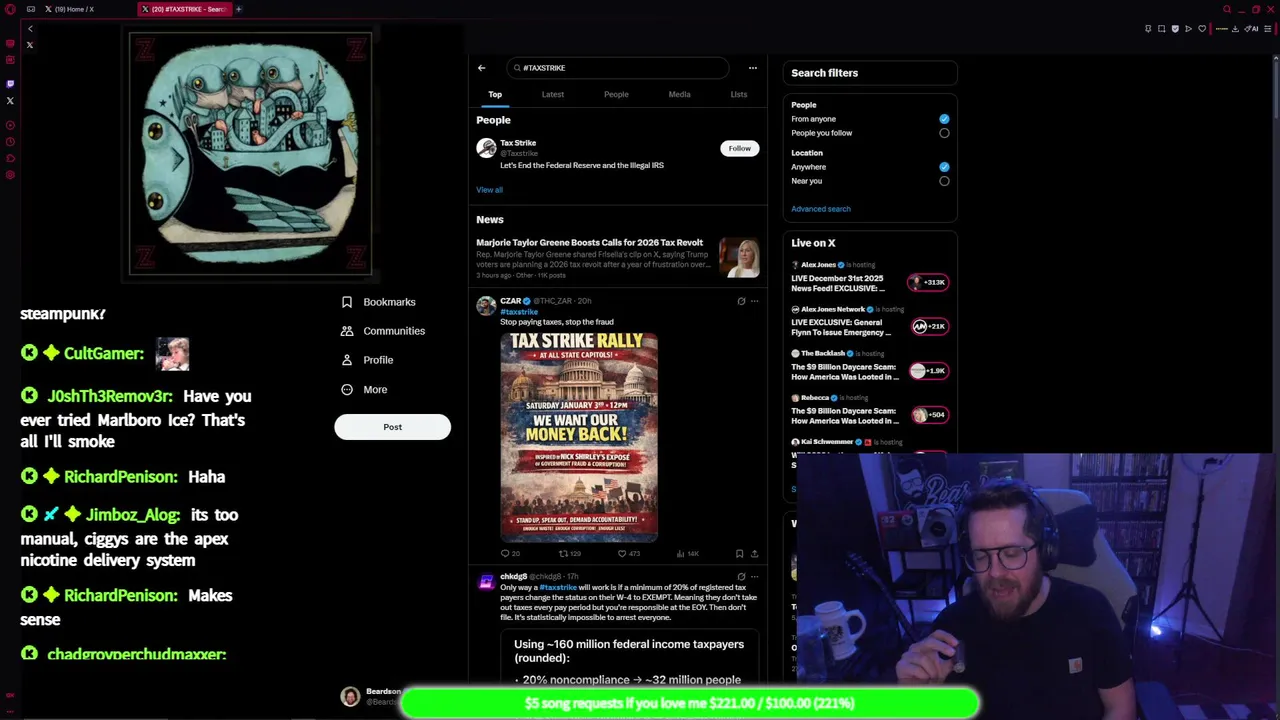Switch to the Latest results tab
1280x720 pixels.
tap(553, 94)
